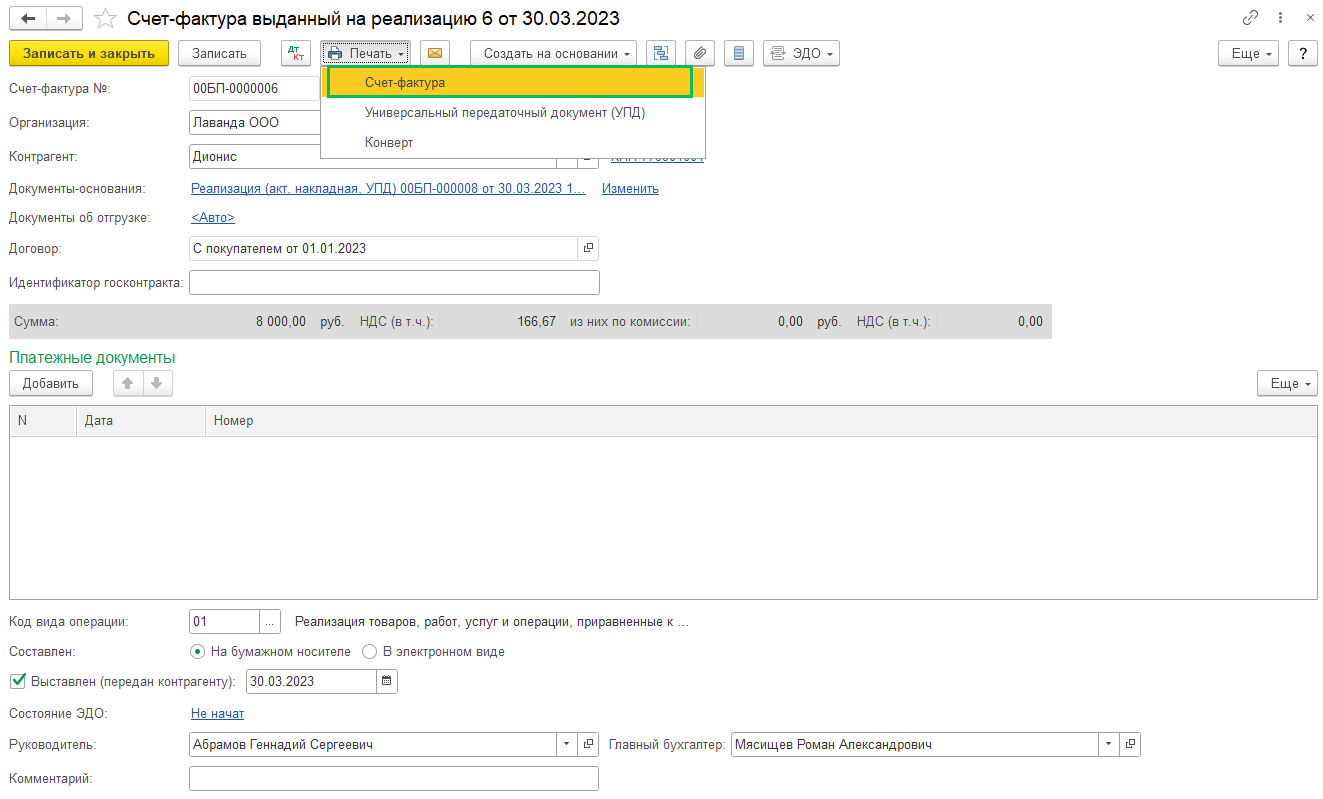
Task: Open the Руководитель record with its icon
Action: click(x=588, y=744)
